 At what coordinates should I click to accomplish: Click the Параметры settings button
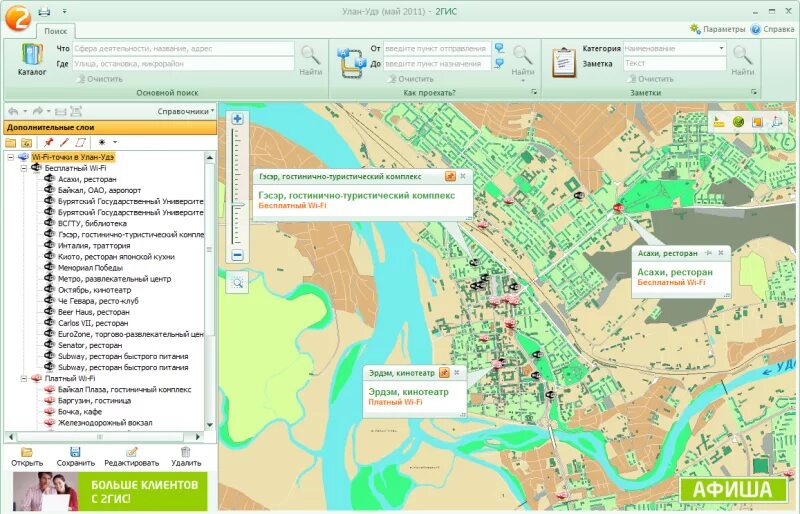pyautogui.click(x=717, y=29)
